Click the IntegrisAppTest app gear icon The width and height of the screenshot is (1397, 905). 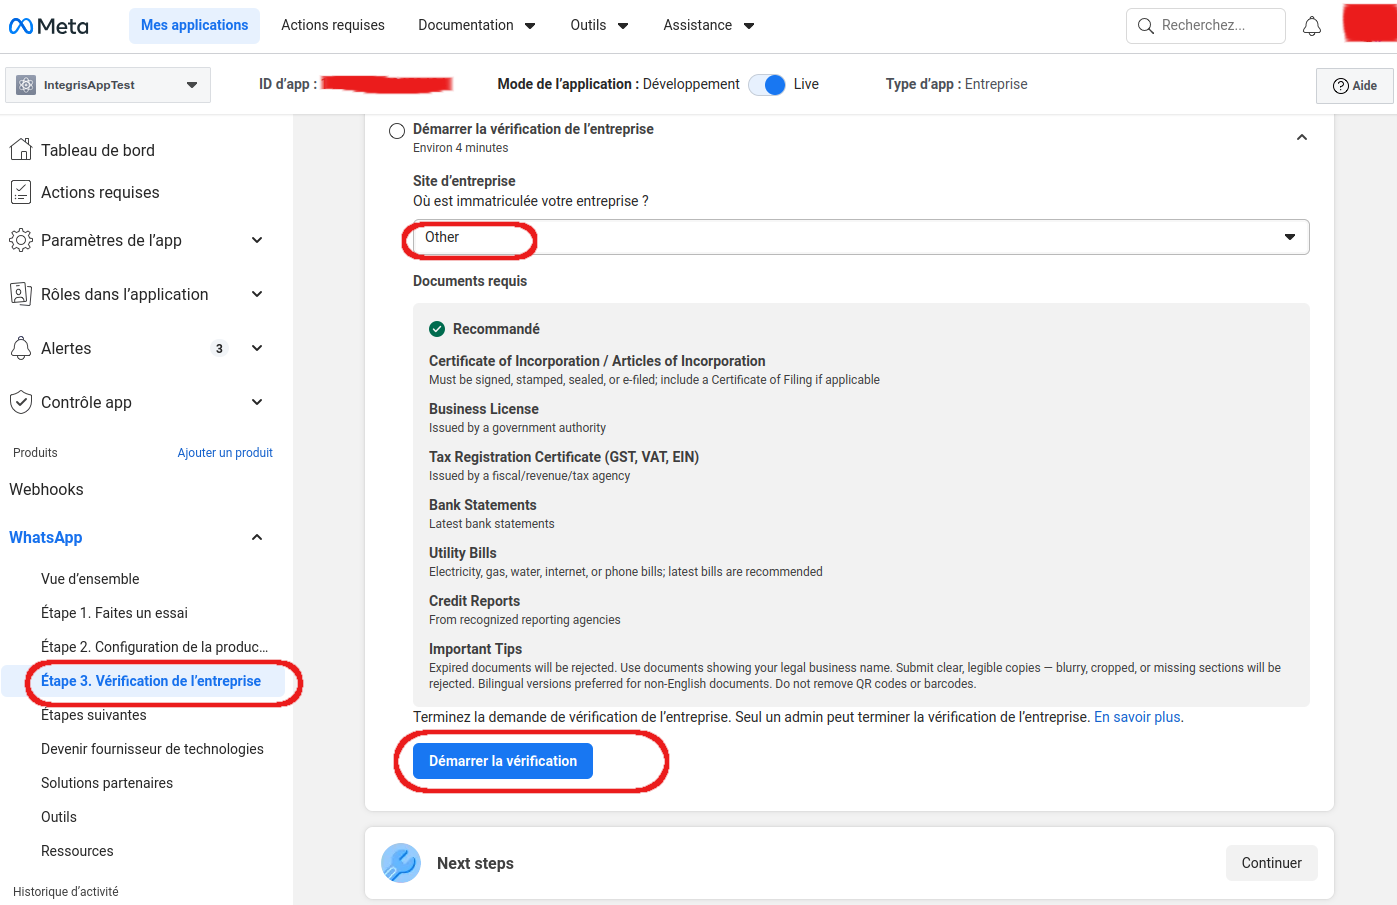click(x=26, y=85)
